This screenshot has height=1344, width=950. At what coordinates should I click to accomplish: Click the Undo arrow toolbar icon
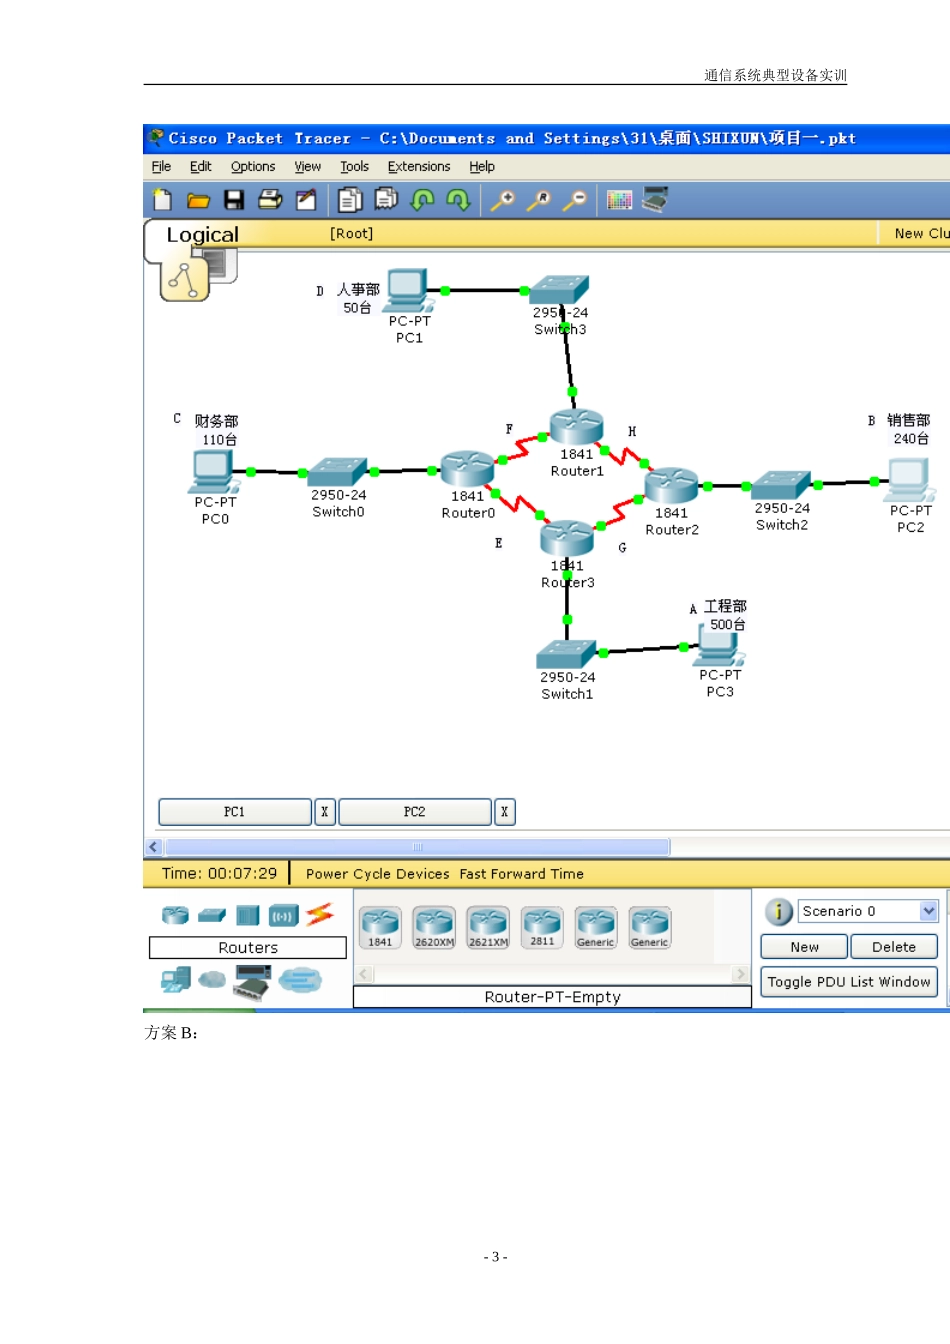pyautogui.click(x=423, y=200)
